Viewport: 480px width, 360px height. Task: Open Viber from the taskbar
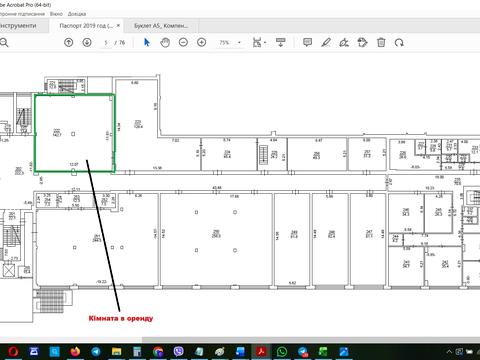pos(179,351)
